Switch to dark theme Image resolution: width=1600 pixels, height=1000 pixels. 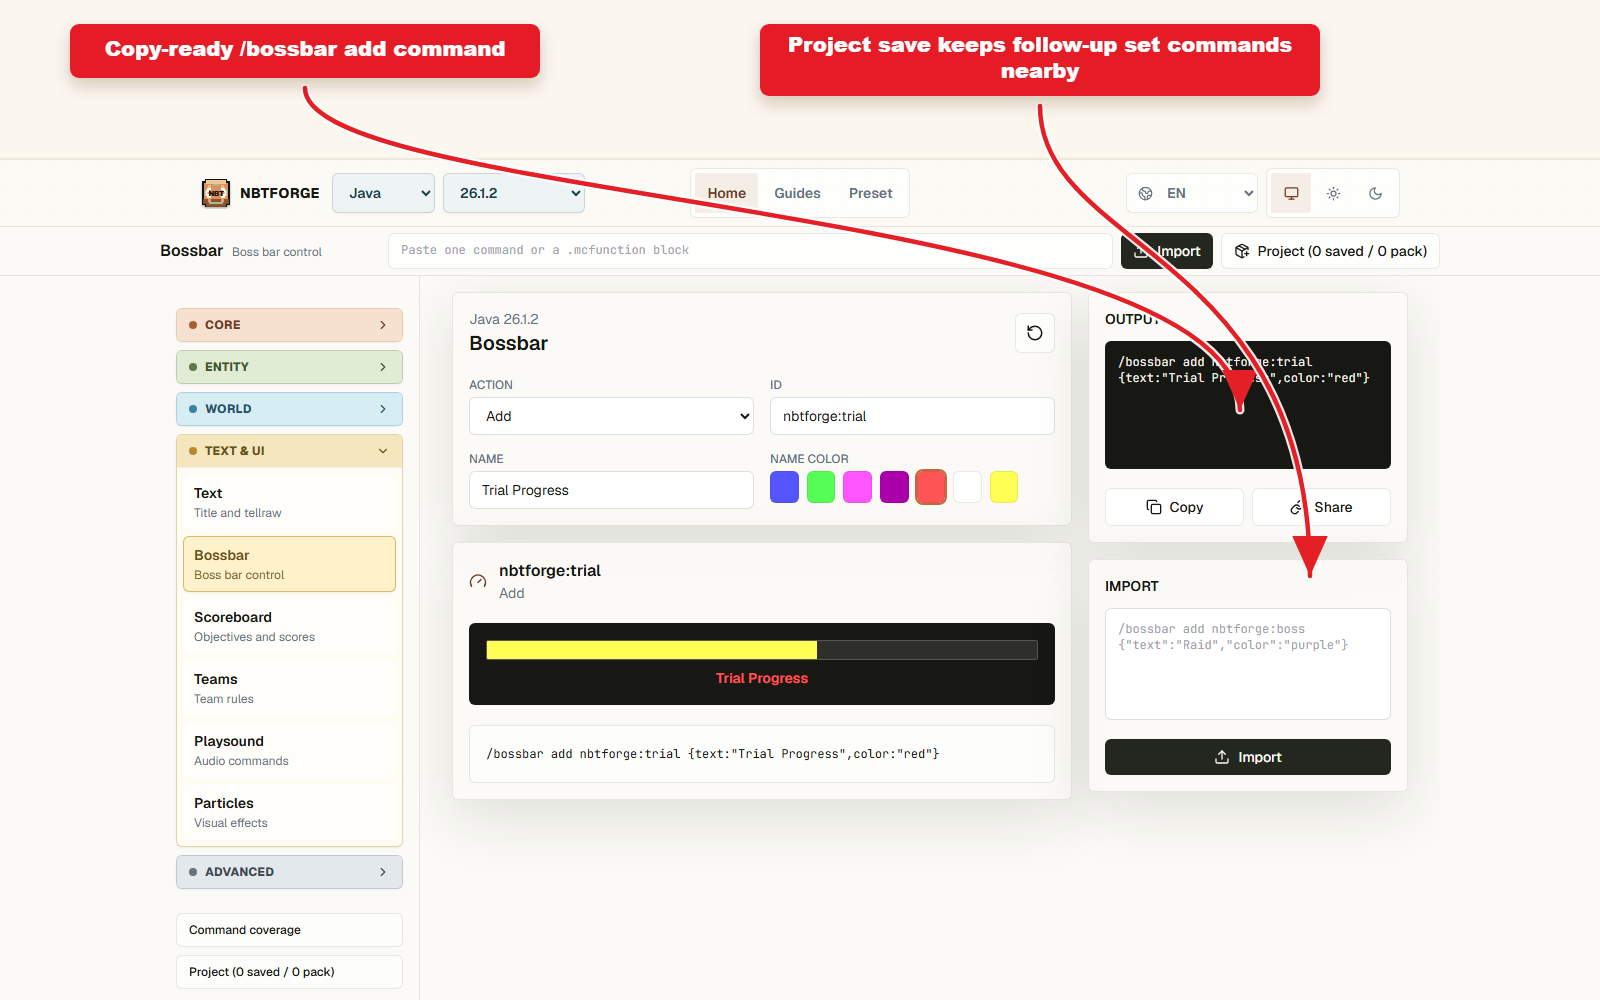(x=1375, y=193)
